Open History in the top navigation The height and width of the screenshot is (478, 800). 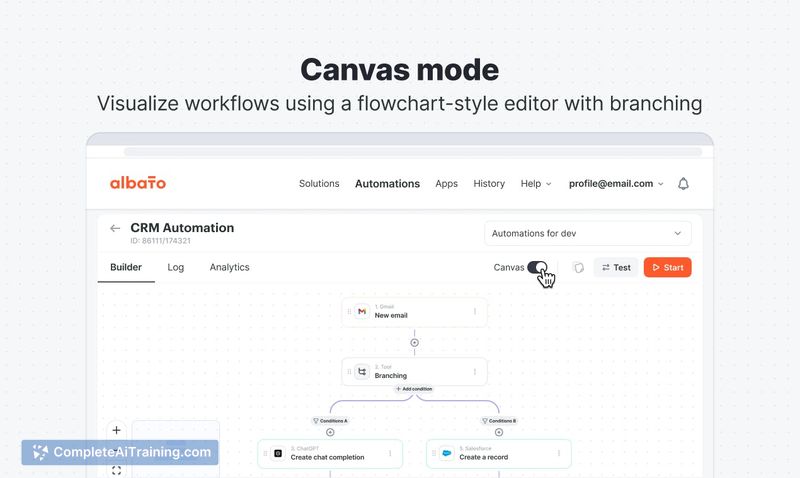[x=489, y=184]
